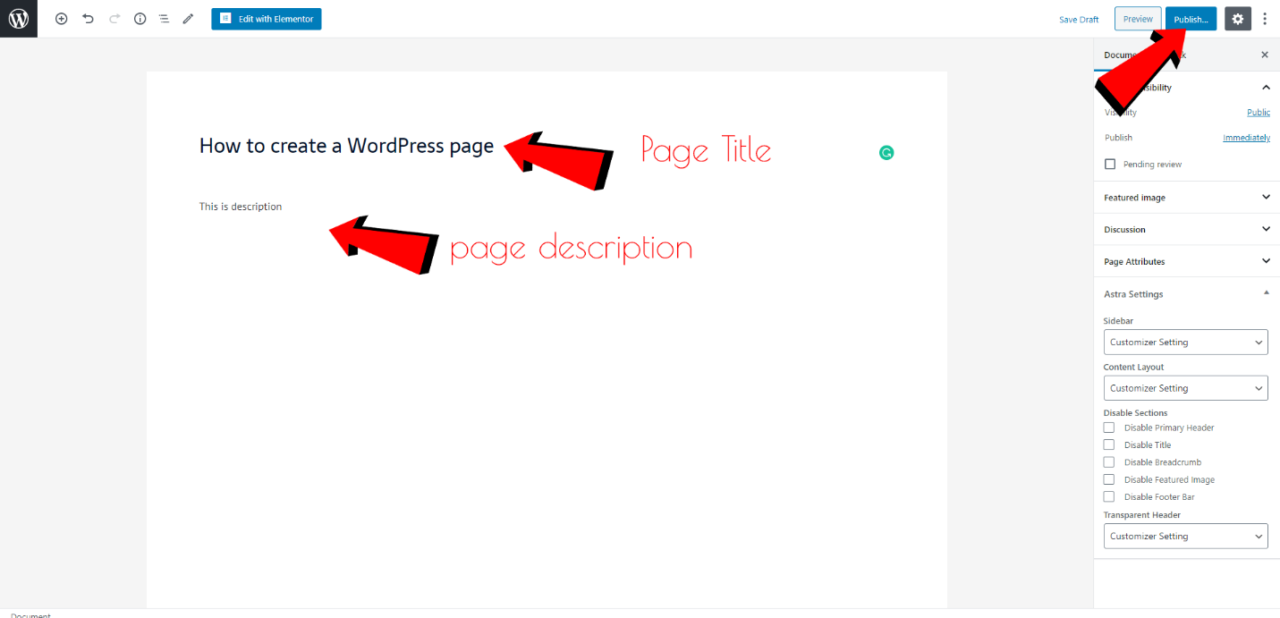
Task: Redo the last undone change
Action: [113, 18]
